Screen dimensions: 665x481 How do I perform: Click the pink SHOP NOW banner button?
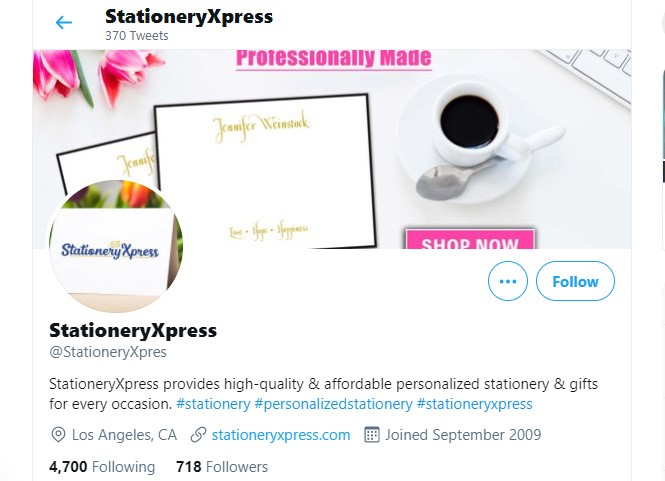coord(470,239)
